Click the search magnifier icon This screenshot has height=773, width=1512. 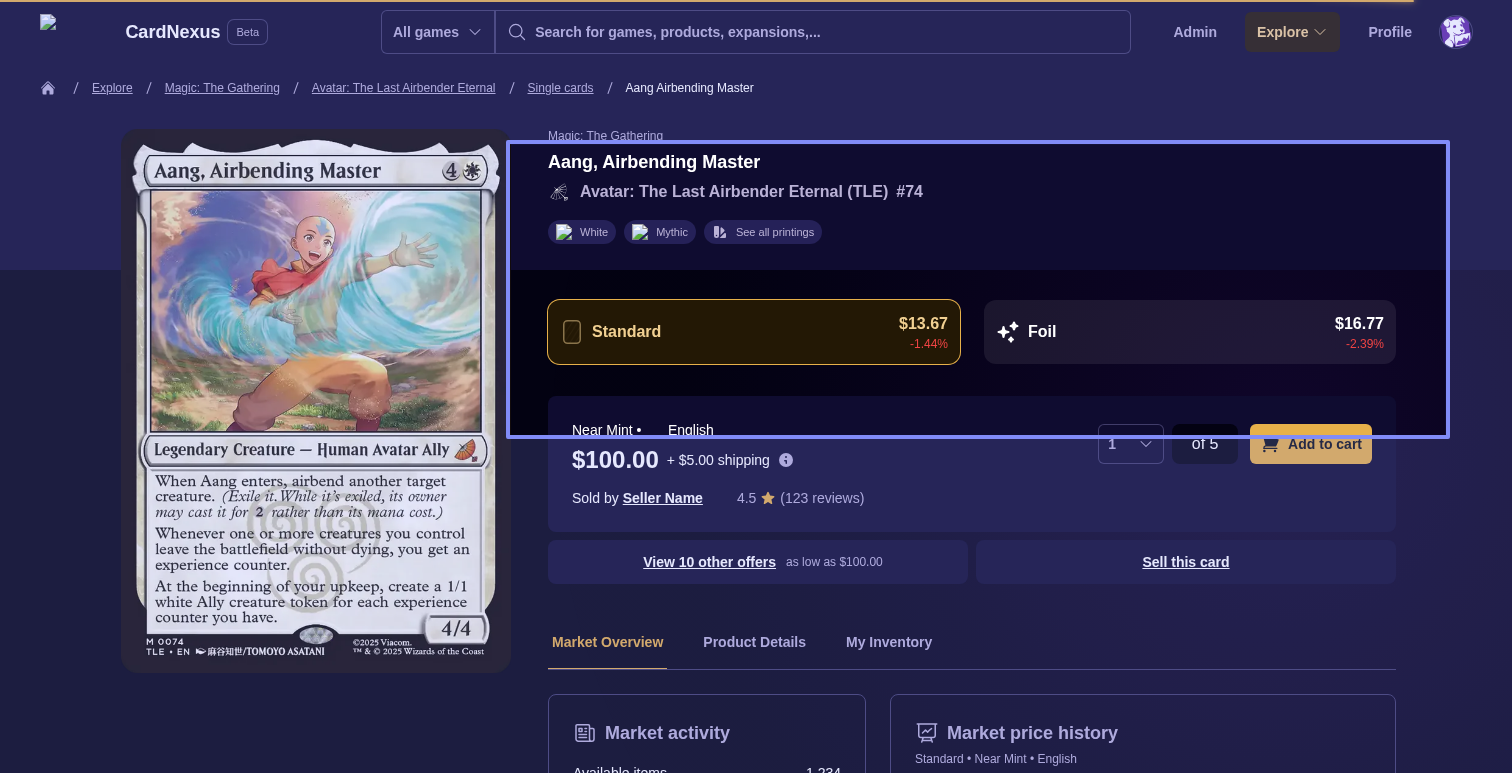point(517,32)
